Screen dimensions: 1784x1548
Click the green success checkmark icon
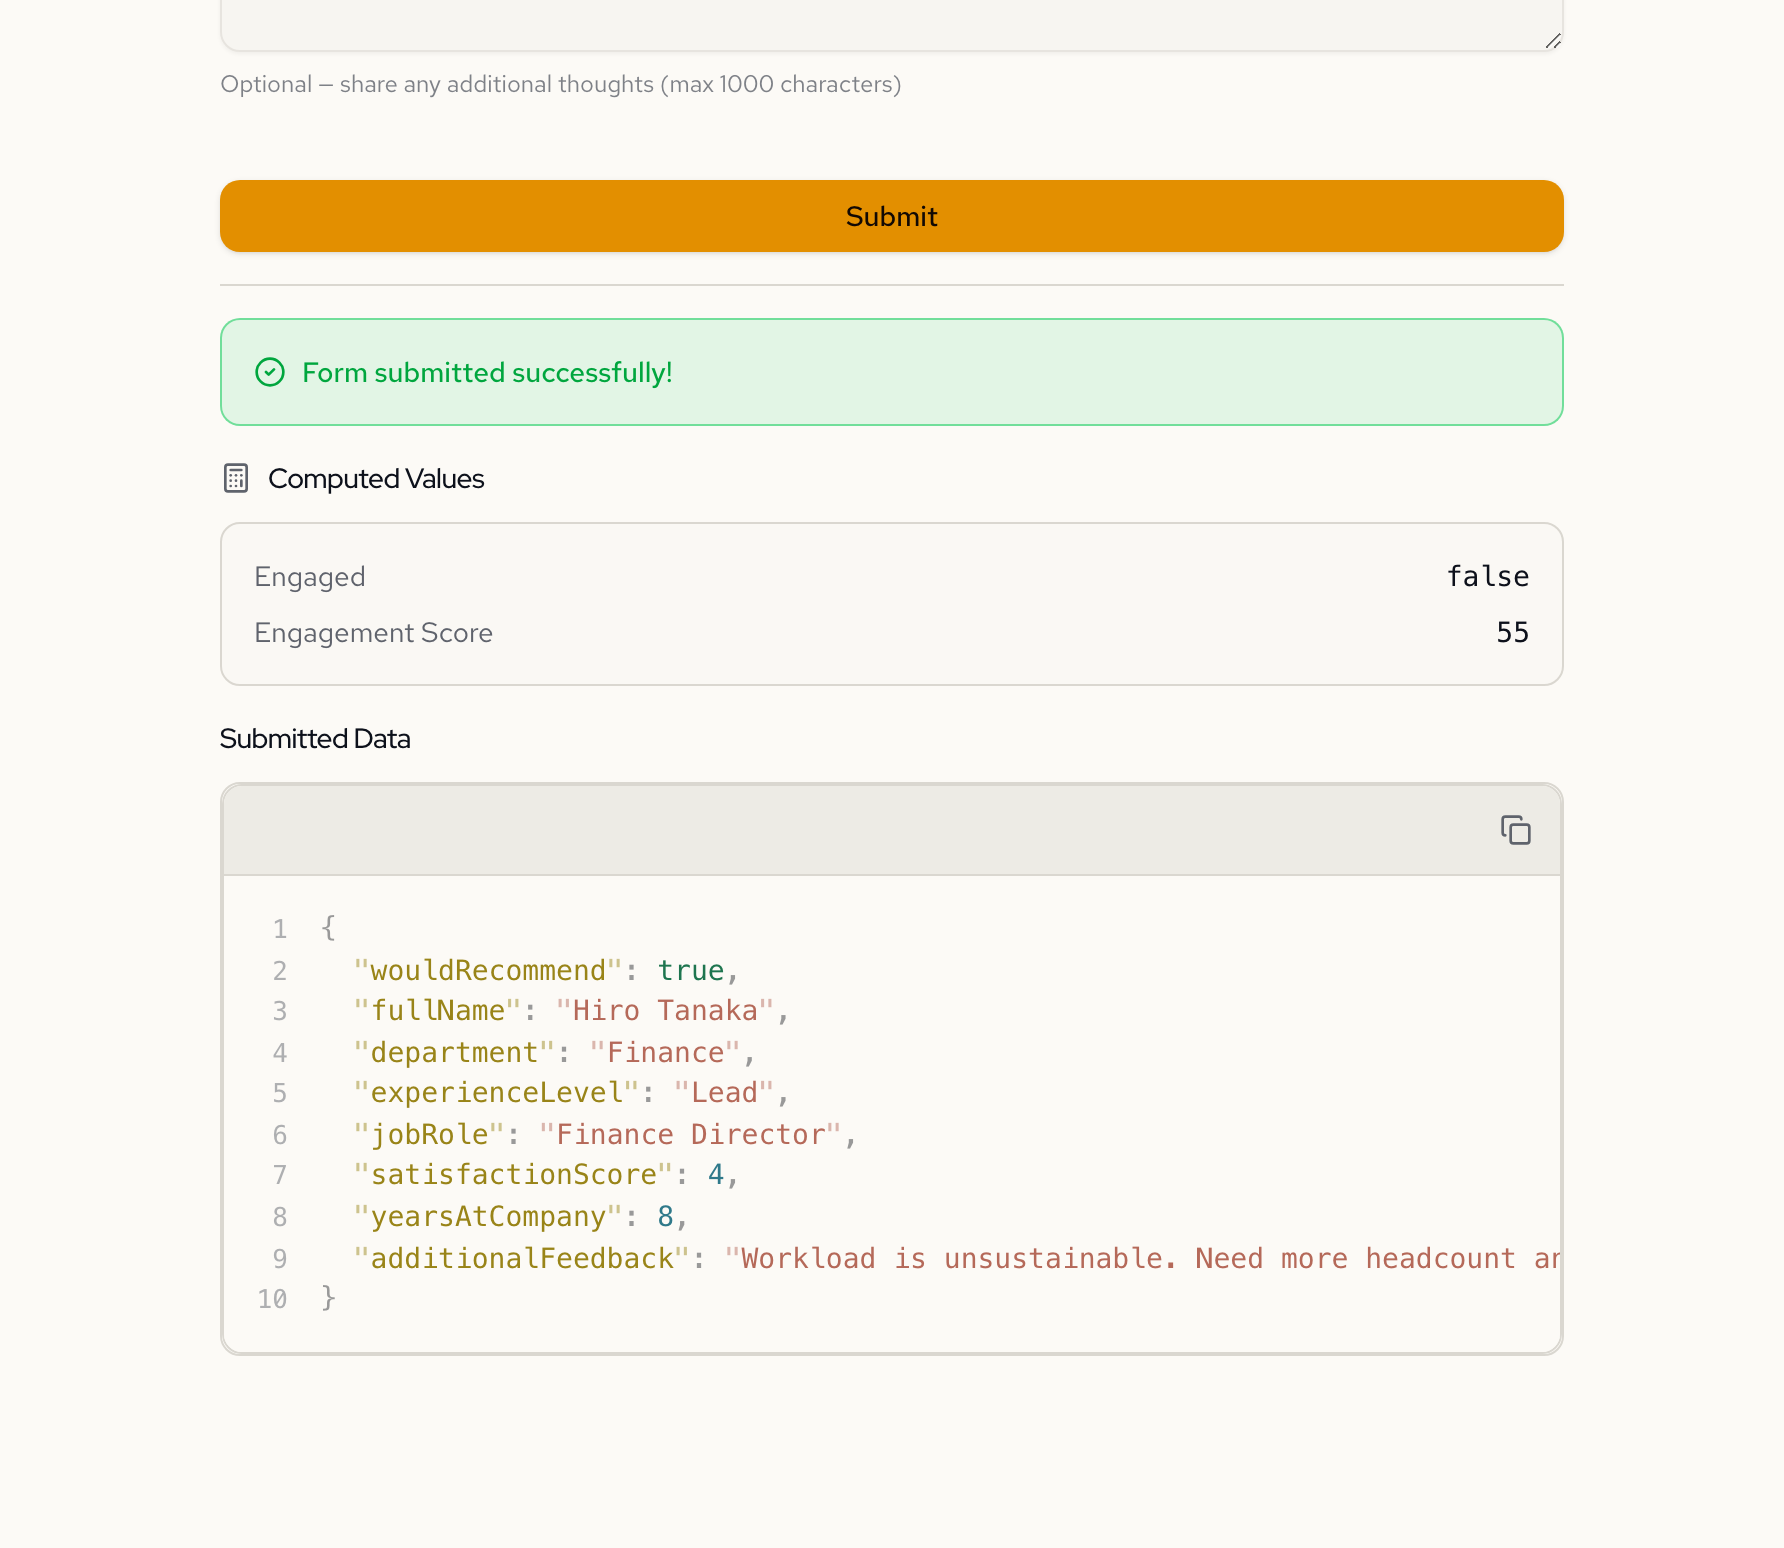click(x=270, y=372)
